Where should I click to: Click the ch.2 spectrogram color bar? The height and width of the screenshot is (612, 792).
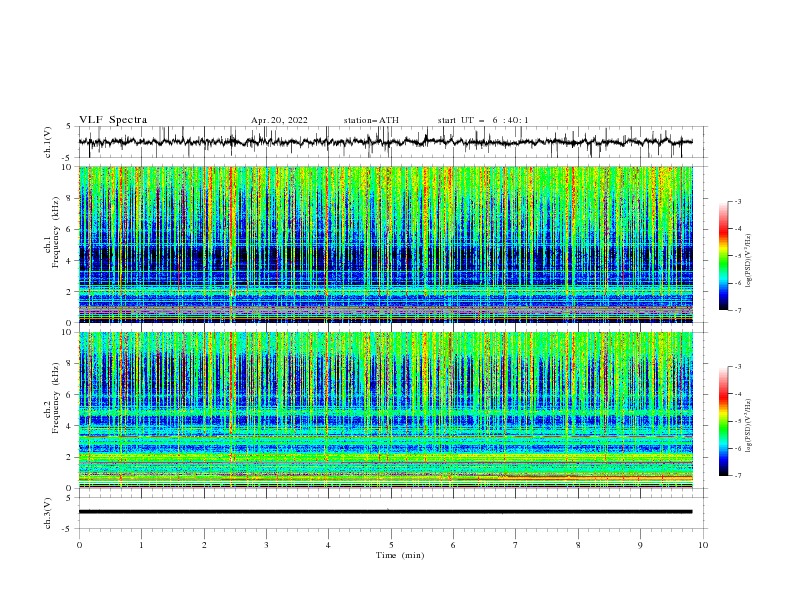pos(723,421)
